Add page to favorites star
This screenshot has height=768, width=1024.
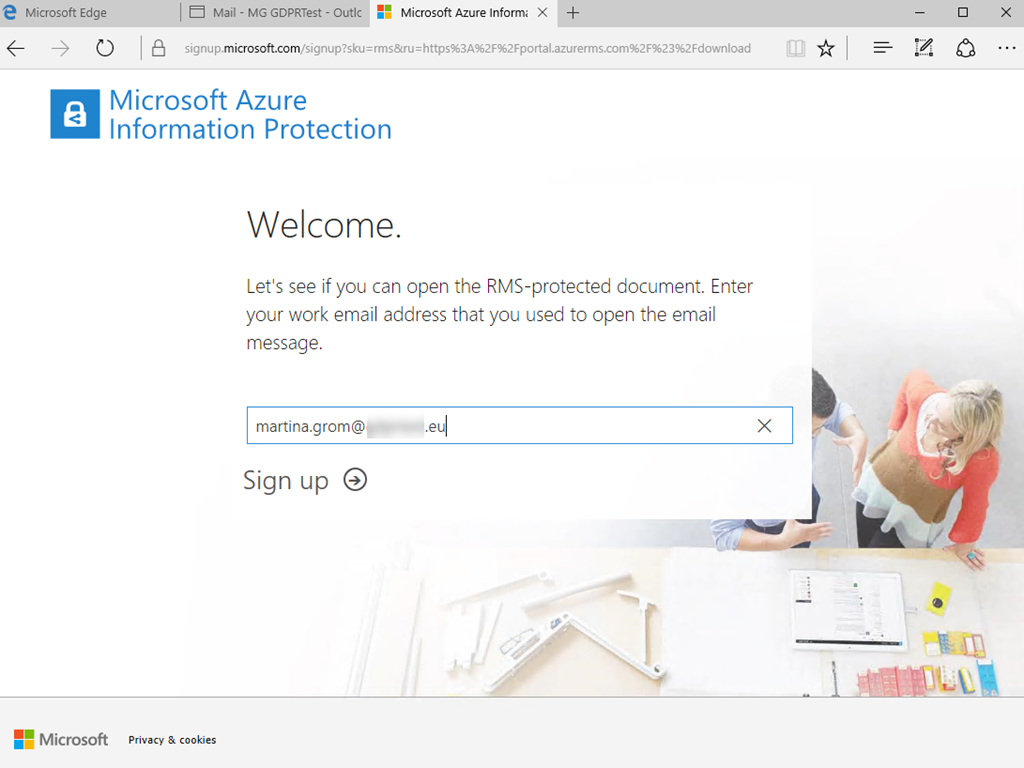coord(826,48)
